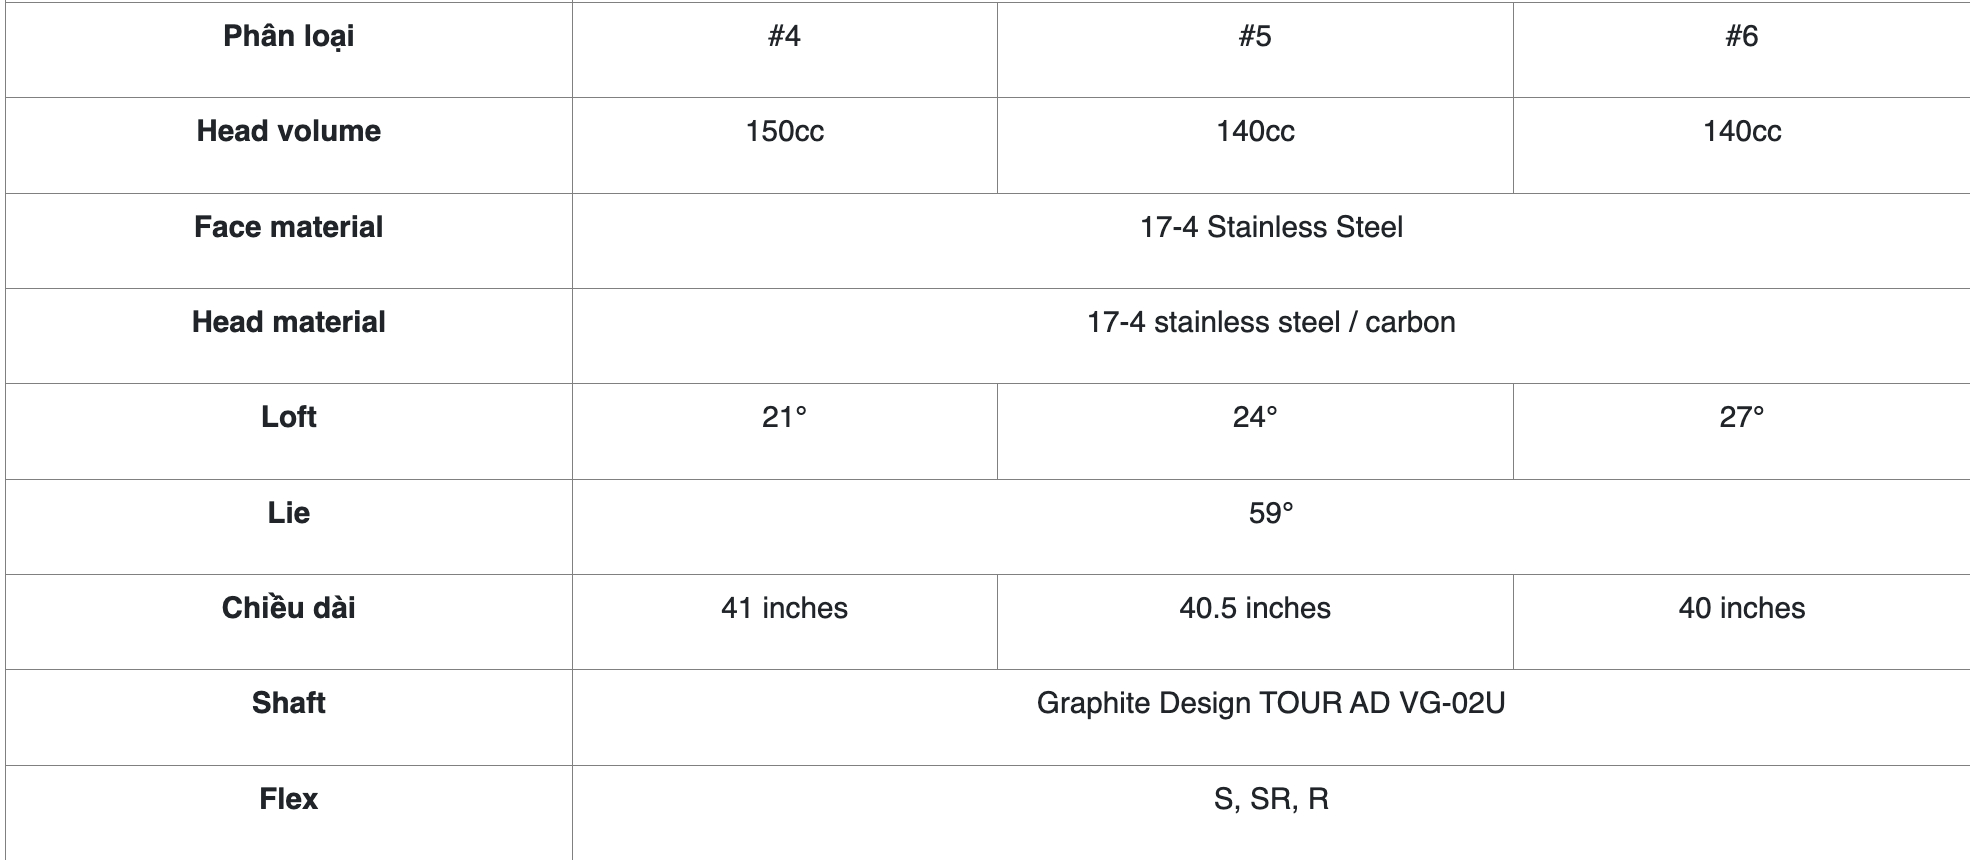Select the #6 column header

(x=1742, y=49)
